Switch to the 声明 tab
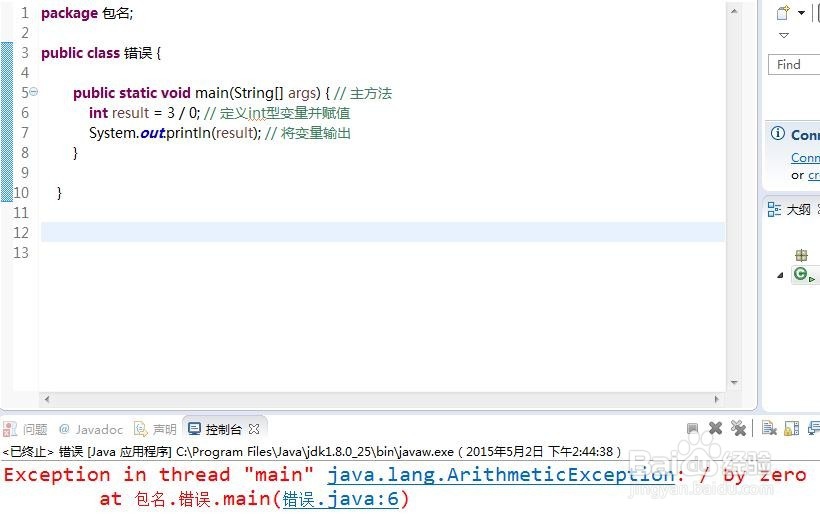Viewport: 820px width, 517px height. 164,430
